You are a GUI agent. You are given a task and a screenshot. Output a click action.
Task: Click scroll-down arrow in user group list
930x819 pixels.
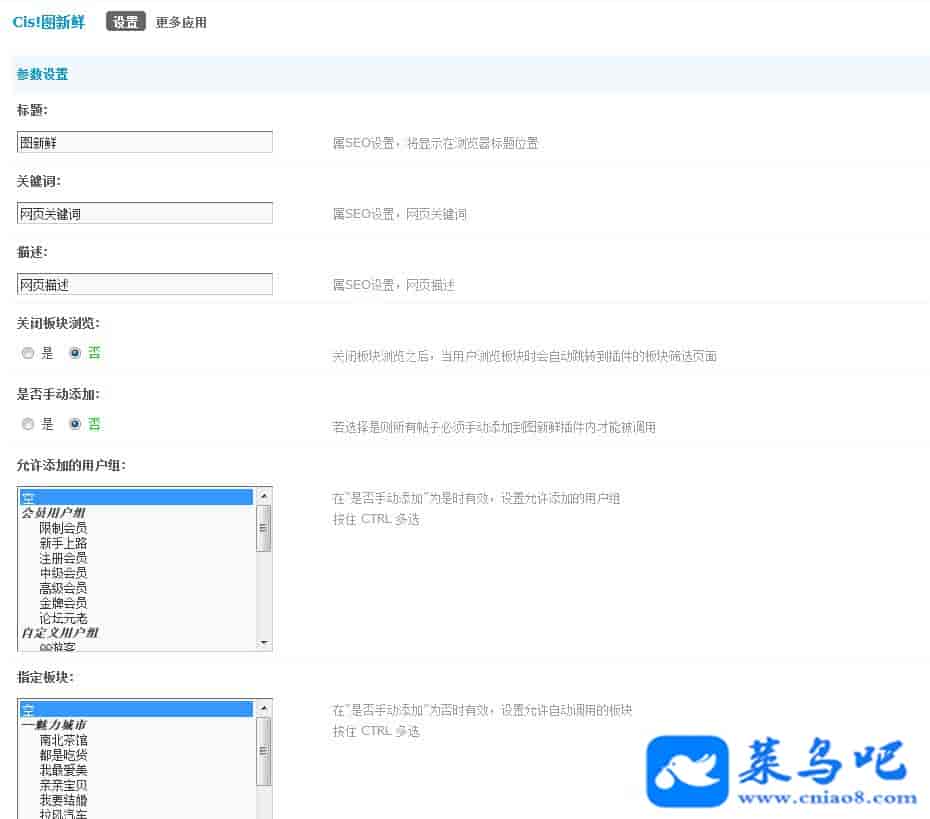(264, 642)
